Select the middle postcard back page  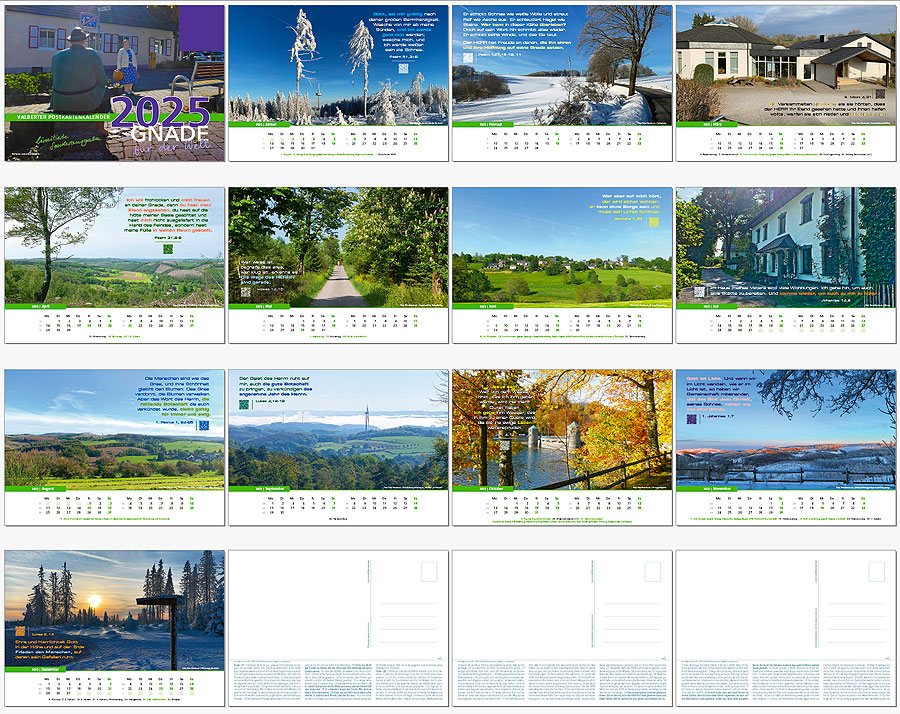point(562,628)
